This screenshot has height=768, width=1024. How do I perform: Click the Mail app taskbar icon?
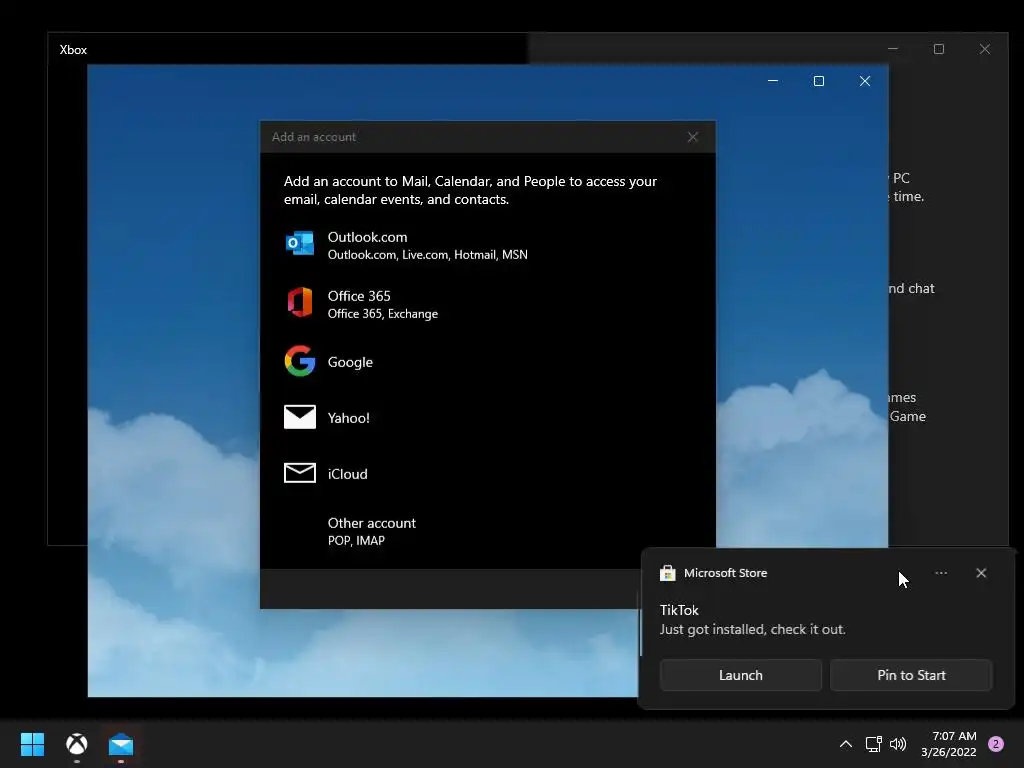121,744
